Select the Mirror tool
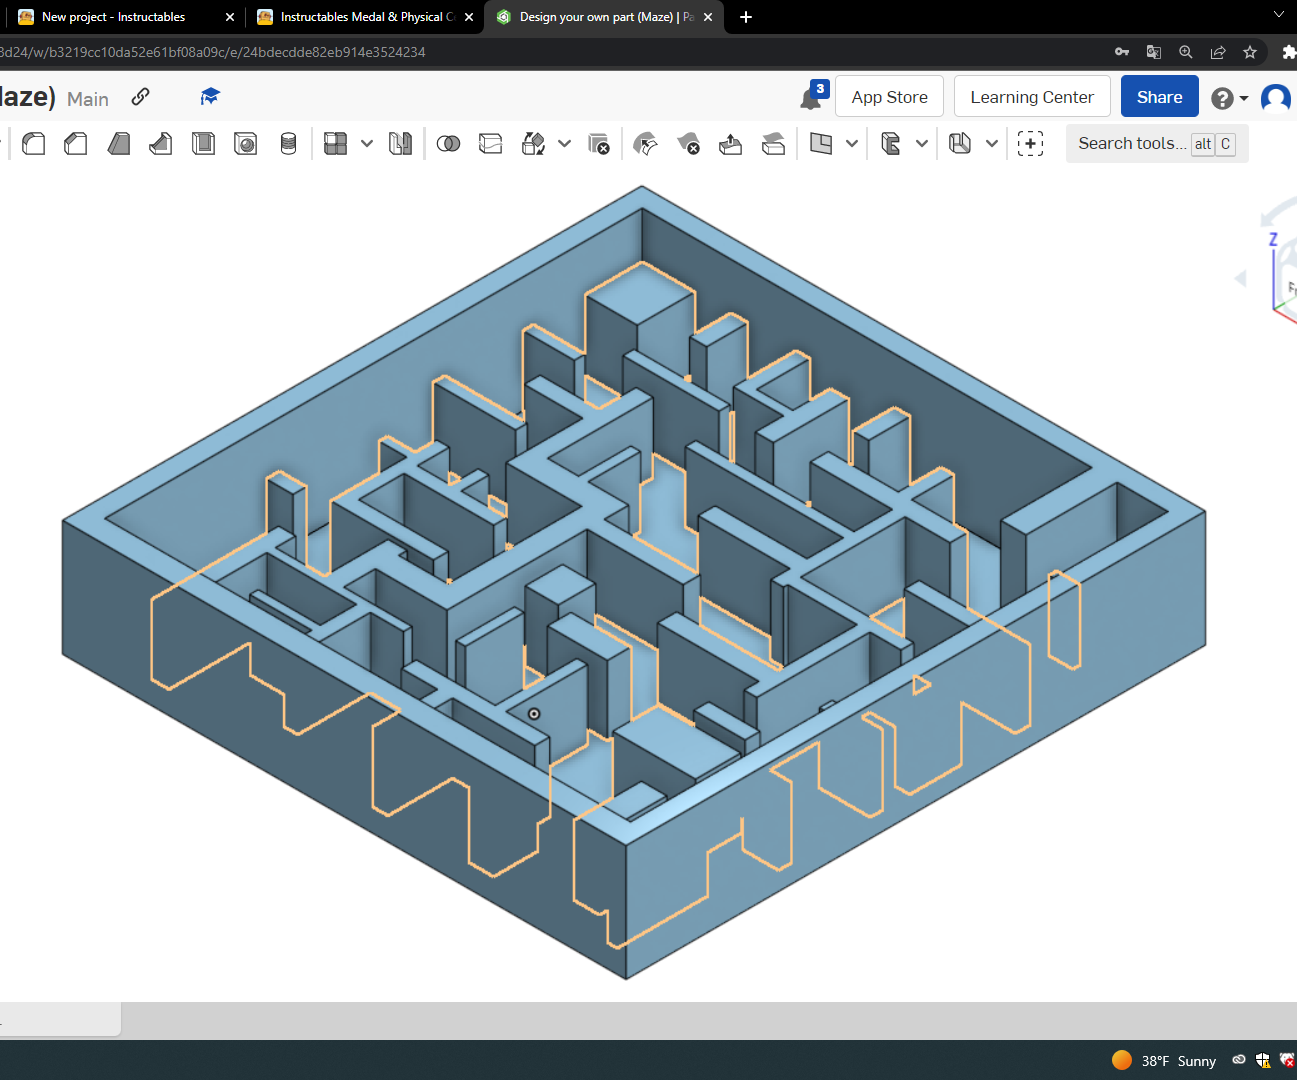This screenshot has width=1297, height=1080. click(x=401, y=143)
